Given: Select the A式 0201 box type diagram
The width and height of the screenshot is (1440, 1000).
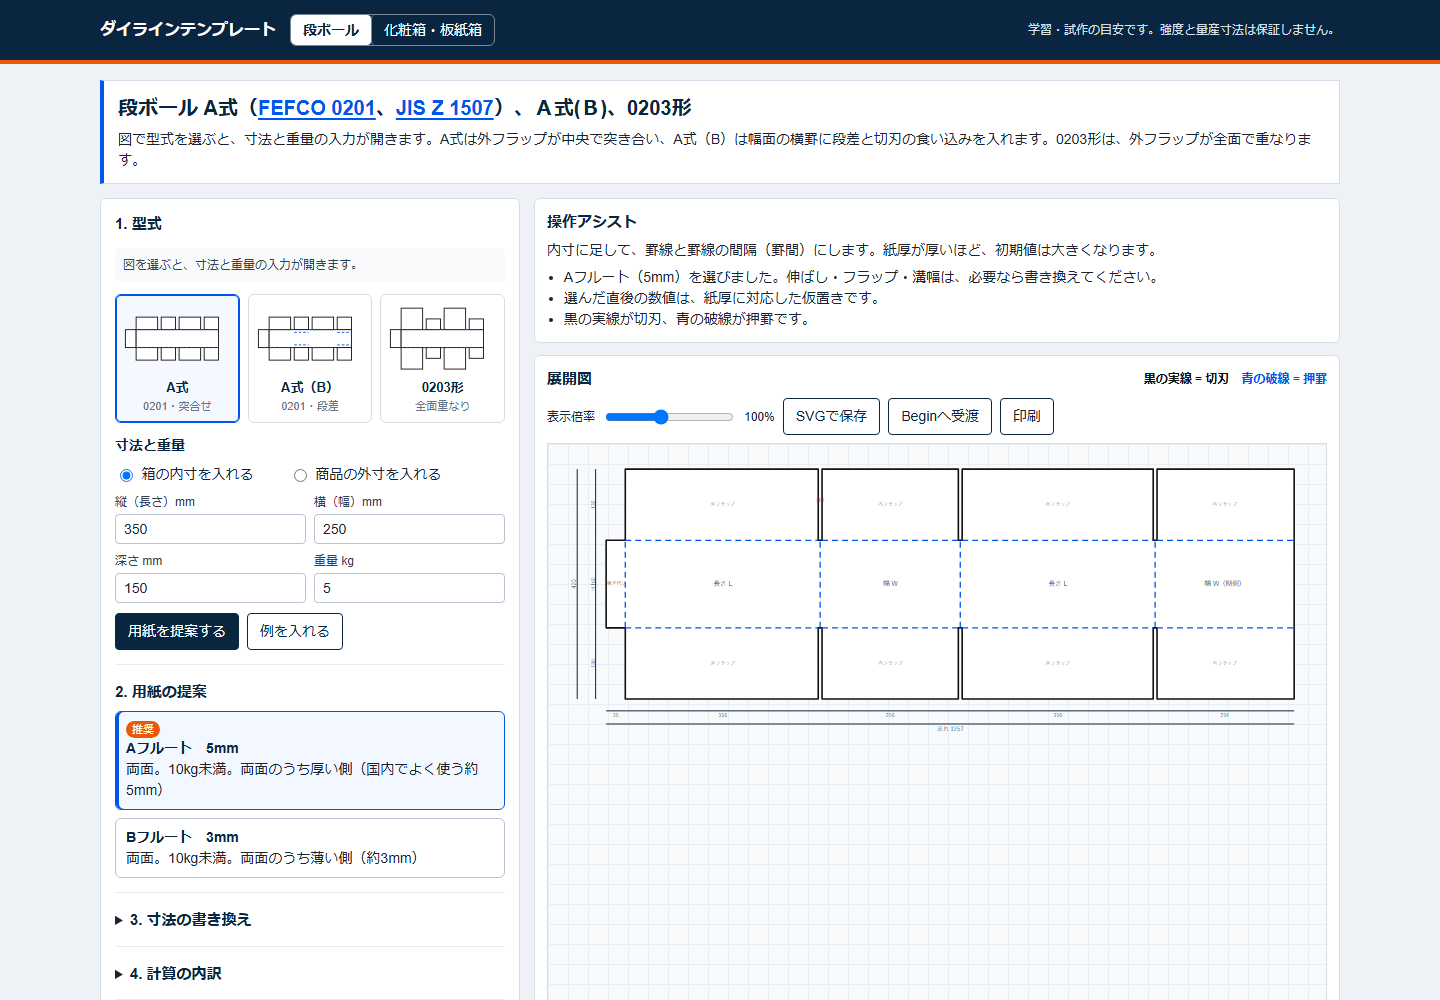Looking at the screenshot, I should [x=177, y=358].
